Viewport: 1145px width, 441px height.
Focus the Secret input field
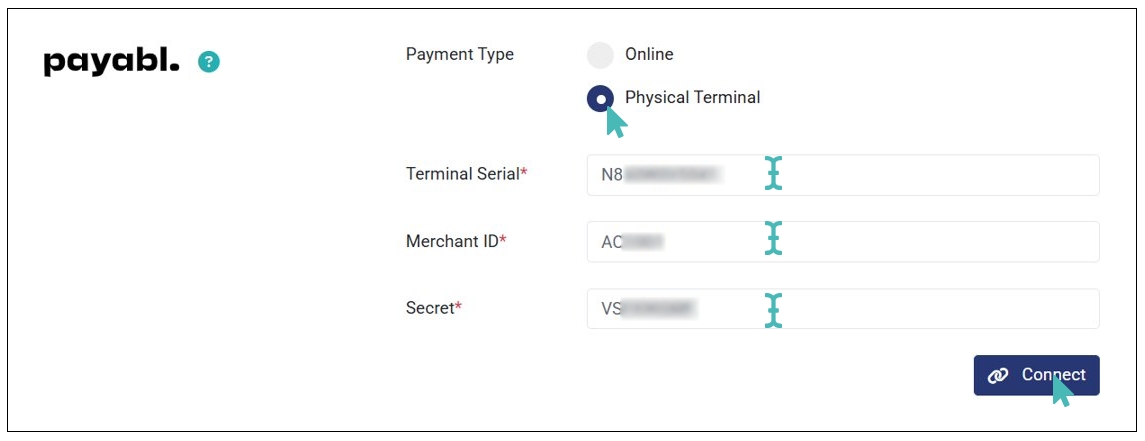[930, 309]
